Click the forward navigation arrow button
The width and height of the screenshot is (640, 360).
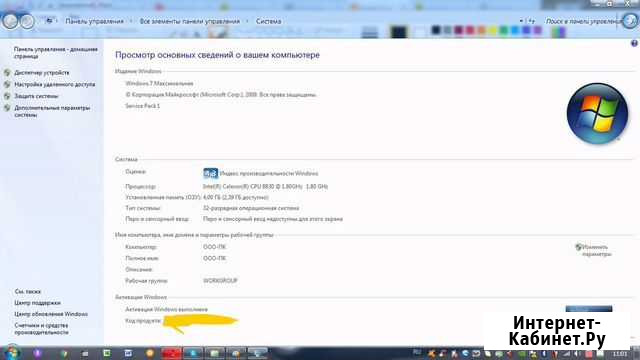[x=27, y=21]
